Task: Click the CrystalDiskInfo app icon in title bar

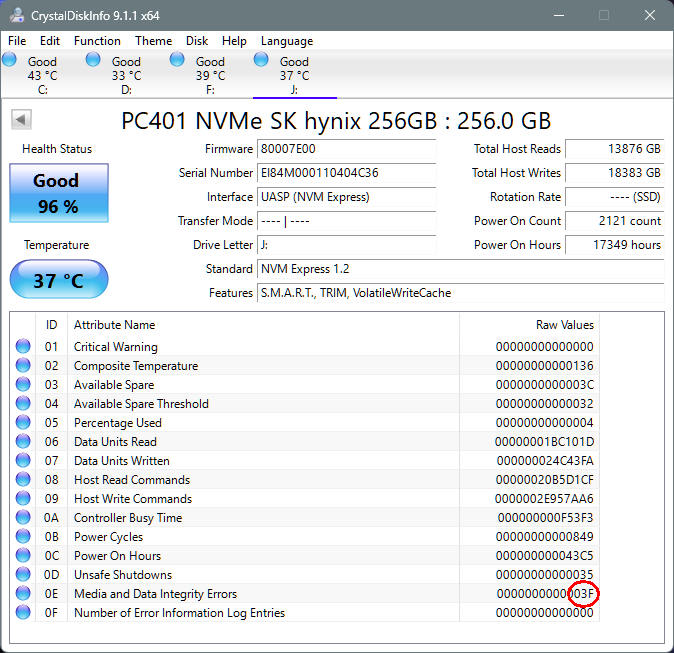Action: (16, 15)
